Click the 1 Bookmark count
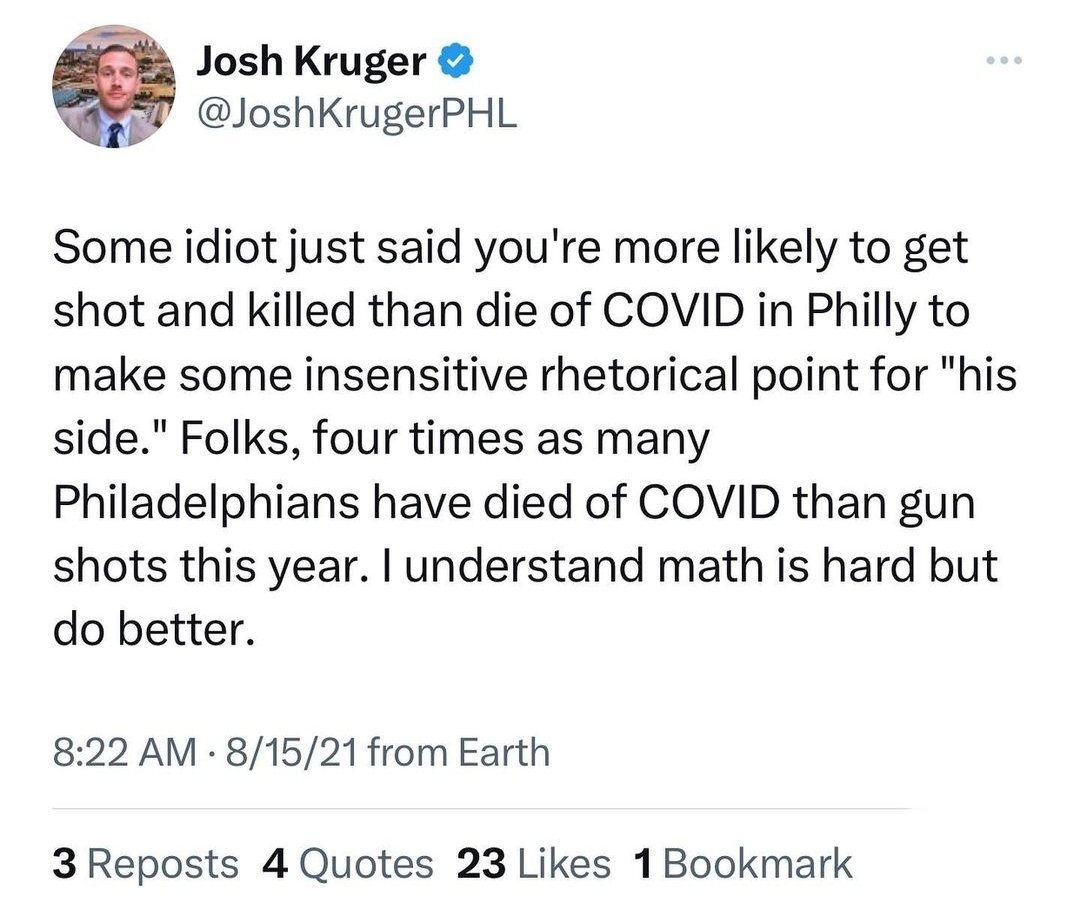The image size is (1080, 907). (x=743, y=863)
